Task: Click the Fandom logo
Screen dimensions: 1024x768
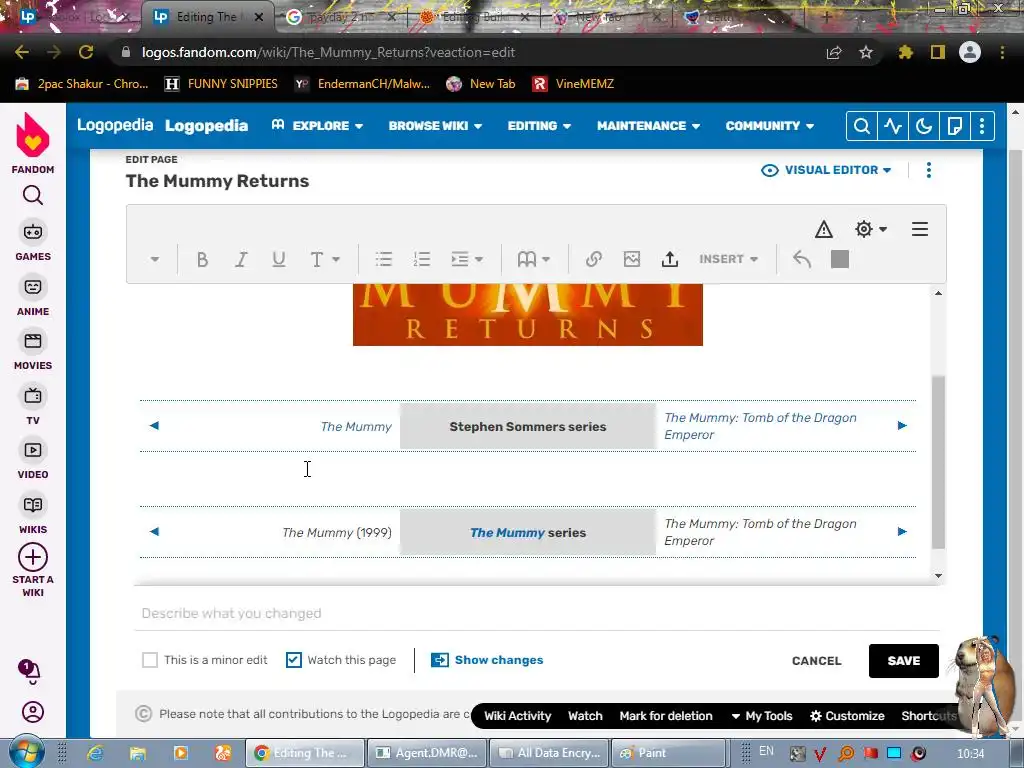Action: [33, 143]
